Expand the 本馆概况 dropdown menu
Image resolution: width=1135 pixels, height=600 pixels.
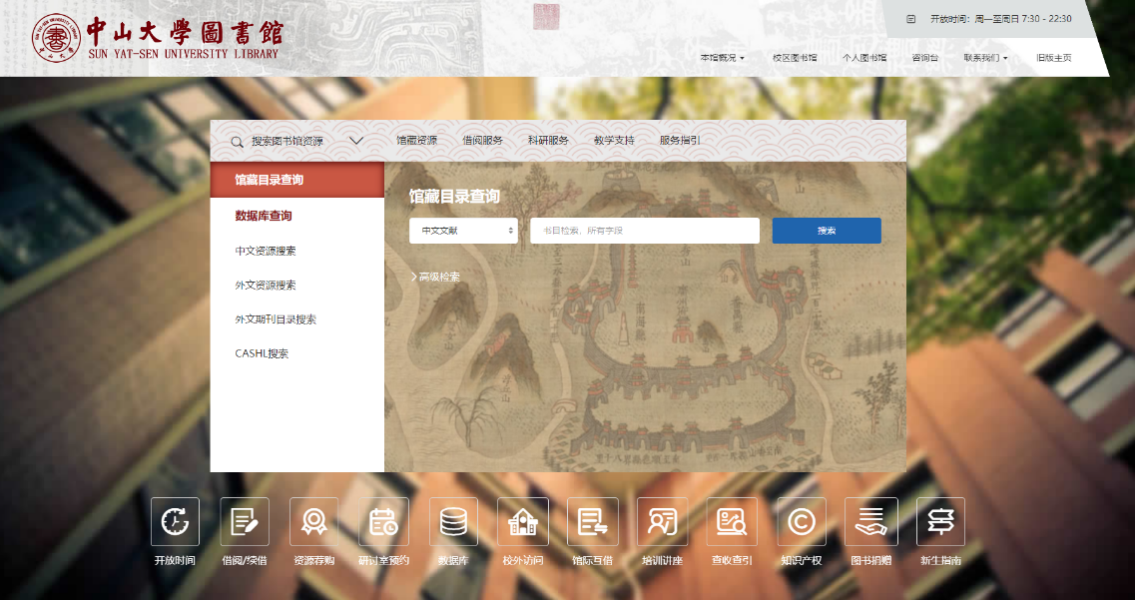(x=722, y=58)
